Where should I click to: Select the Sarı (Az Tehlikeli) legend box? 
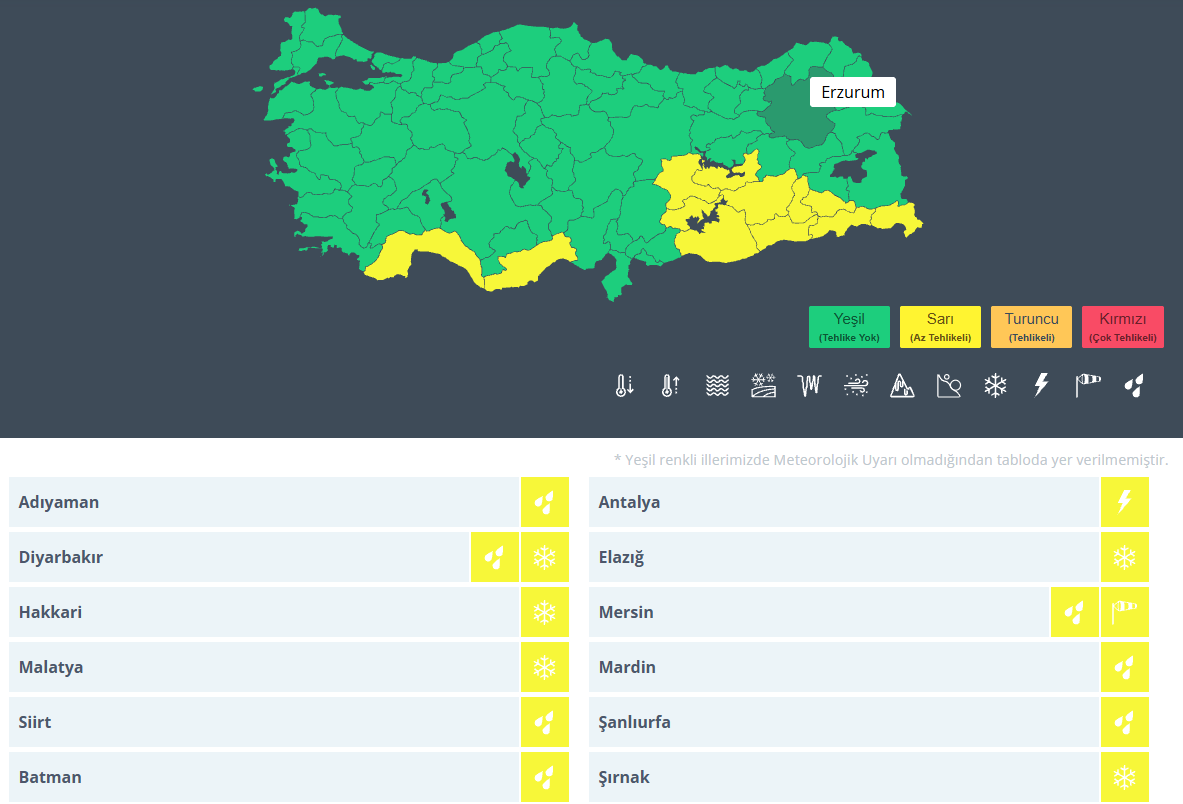(940, 327)
